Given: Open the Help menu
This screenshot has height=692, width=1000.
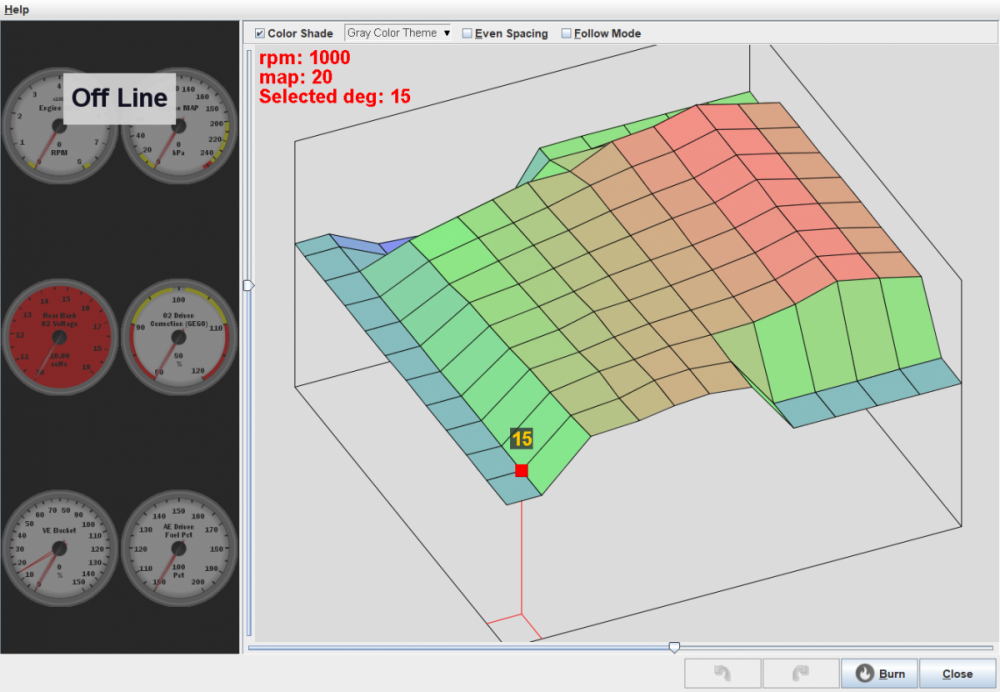Looking at the screenshot, I should (17, 9).
